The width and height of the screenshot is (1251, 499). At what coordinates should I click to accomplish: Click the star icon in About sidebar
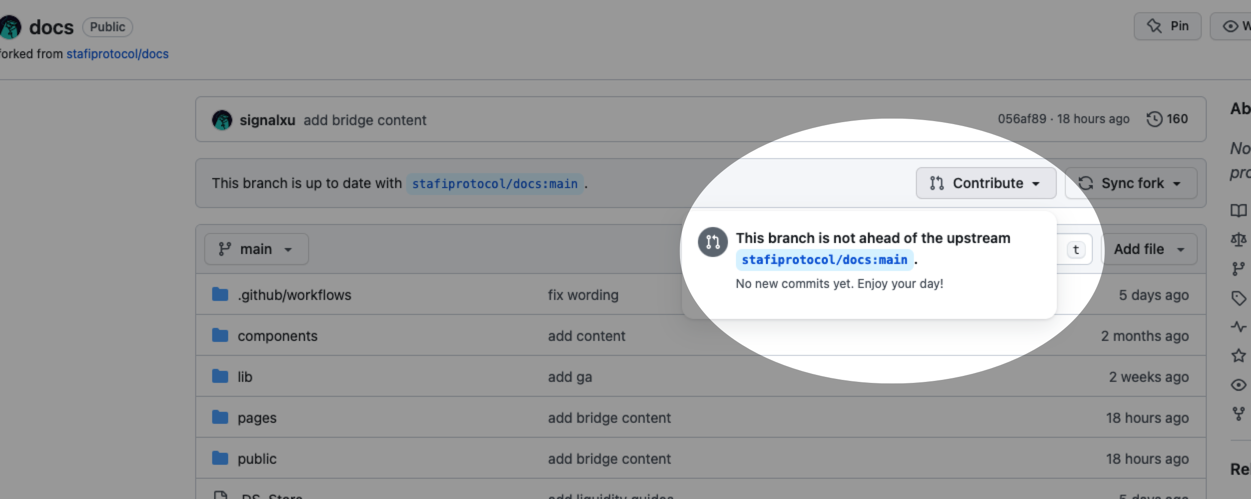1239,356
